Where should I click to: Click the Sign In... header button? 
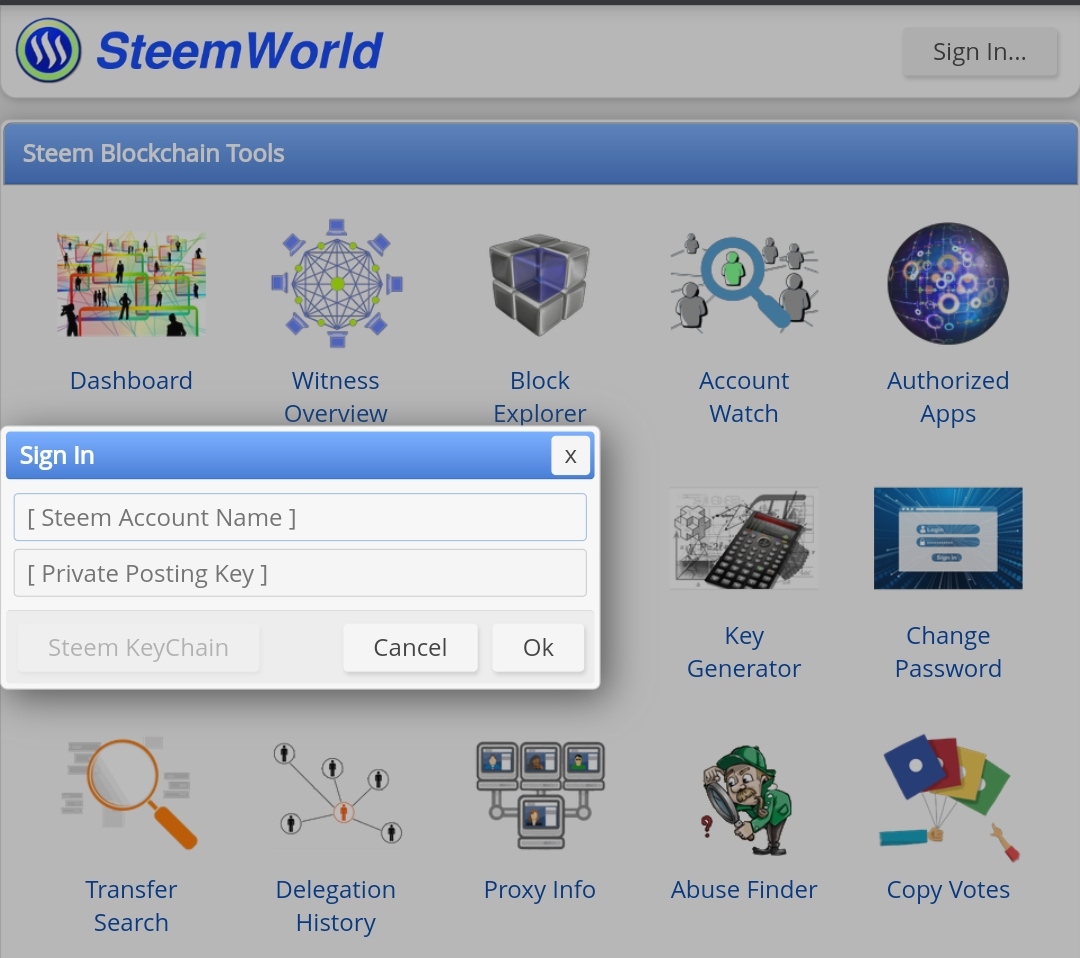tap(979, 52)
